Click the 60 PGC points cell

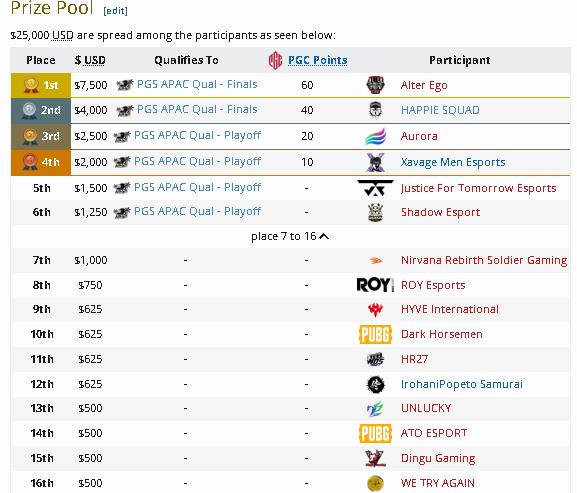point(307,85)
